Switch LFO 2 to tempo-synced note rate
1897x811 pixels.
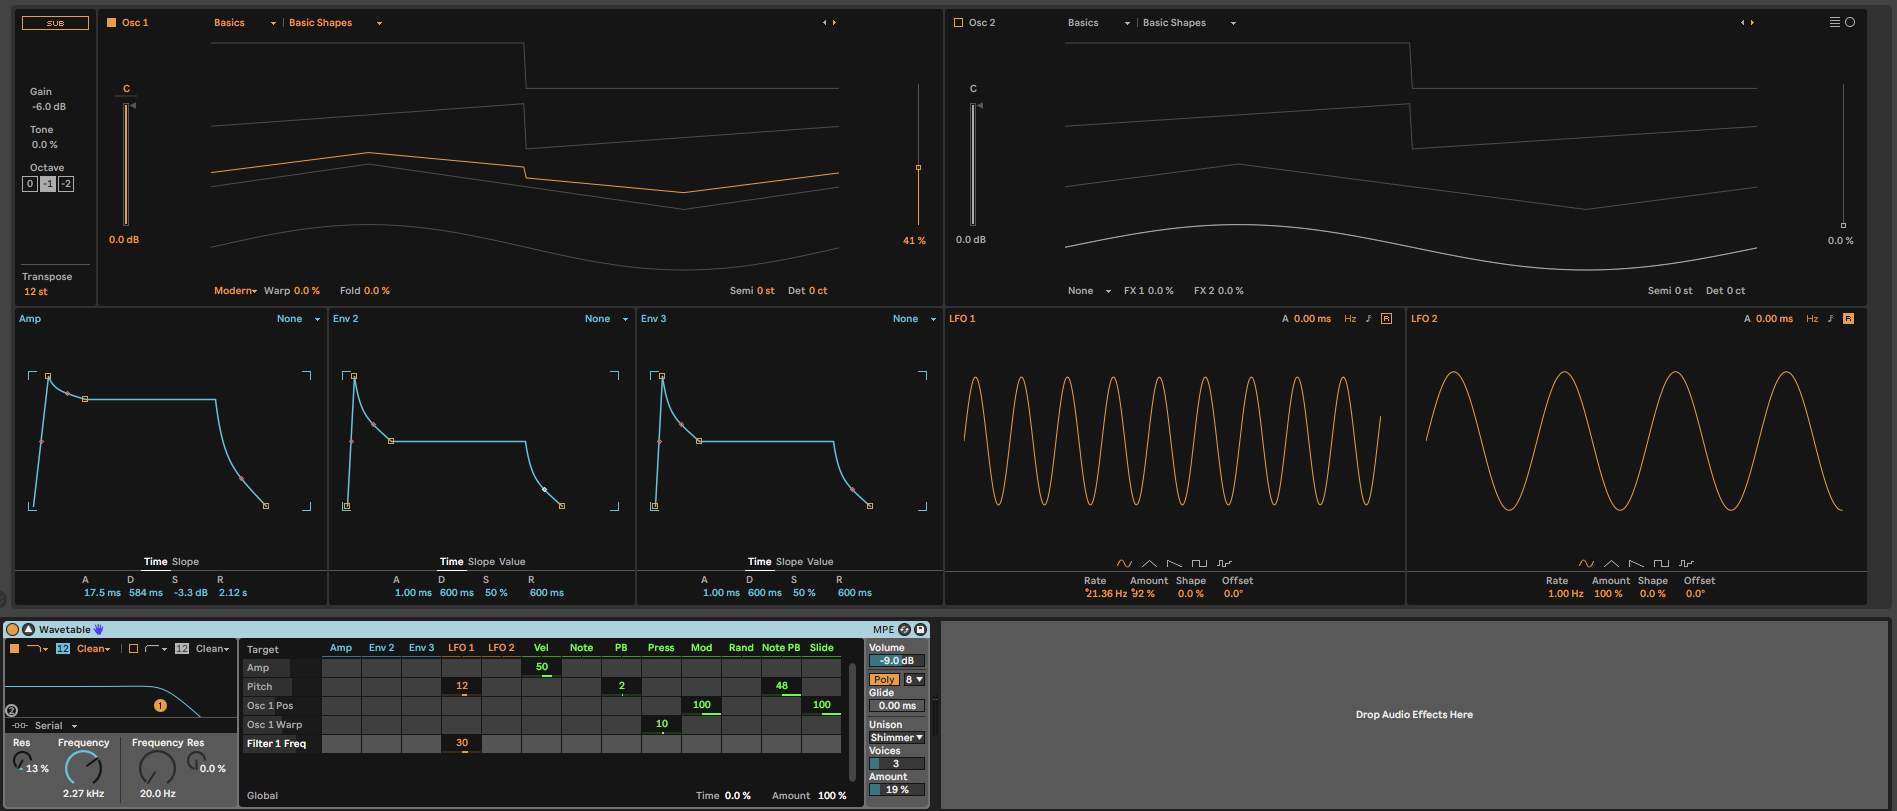tap(1830, 318)
